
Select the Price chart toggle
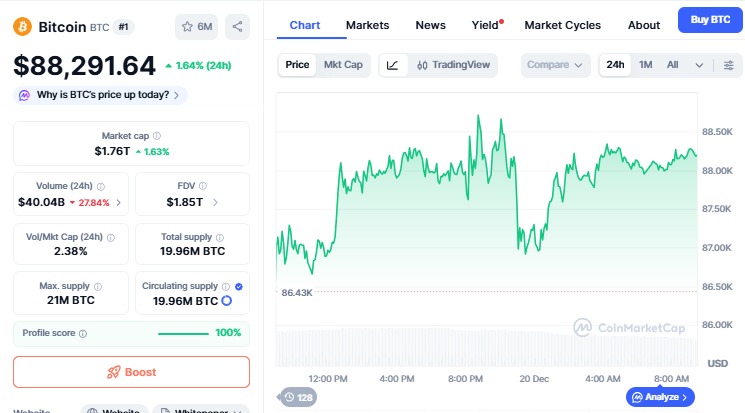pyautogui.click(x=297, y=65)
